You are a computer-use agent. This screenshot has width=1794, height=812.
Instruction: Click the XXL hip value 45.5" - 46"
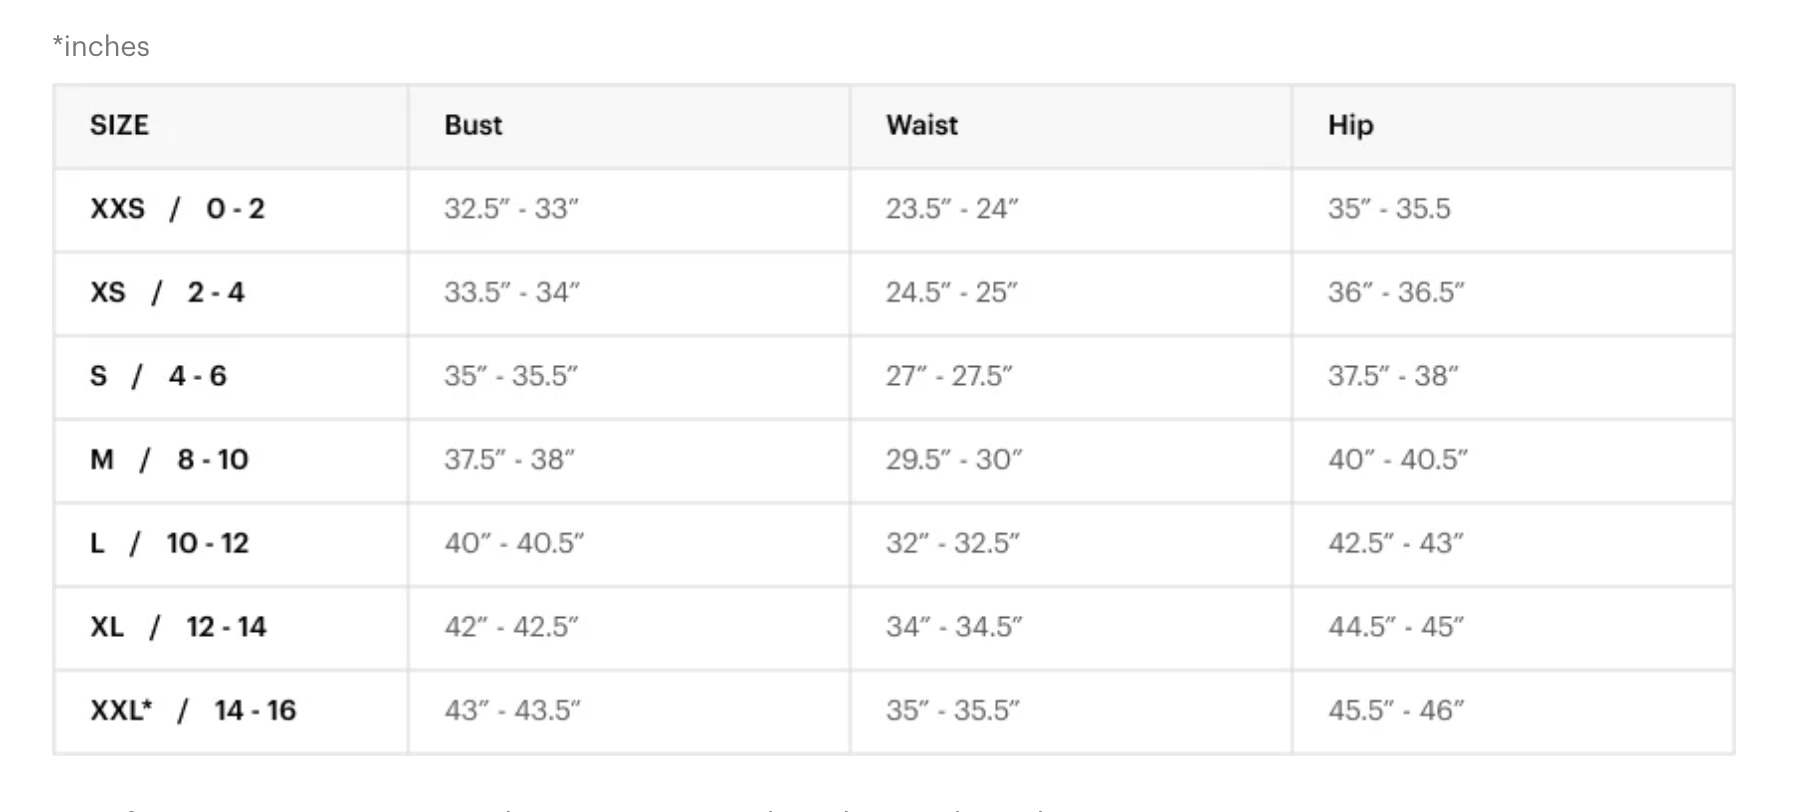1395,710
